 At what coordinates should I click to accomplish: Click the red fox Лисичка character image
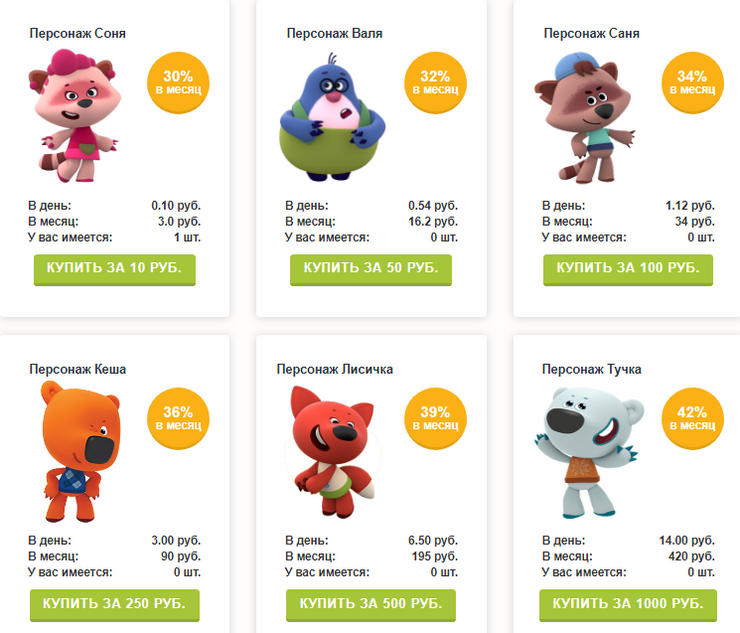[x=331, y=452]
